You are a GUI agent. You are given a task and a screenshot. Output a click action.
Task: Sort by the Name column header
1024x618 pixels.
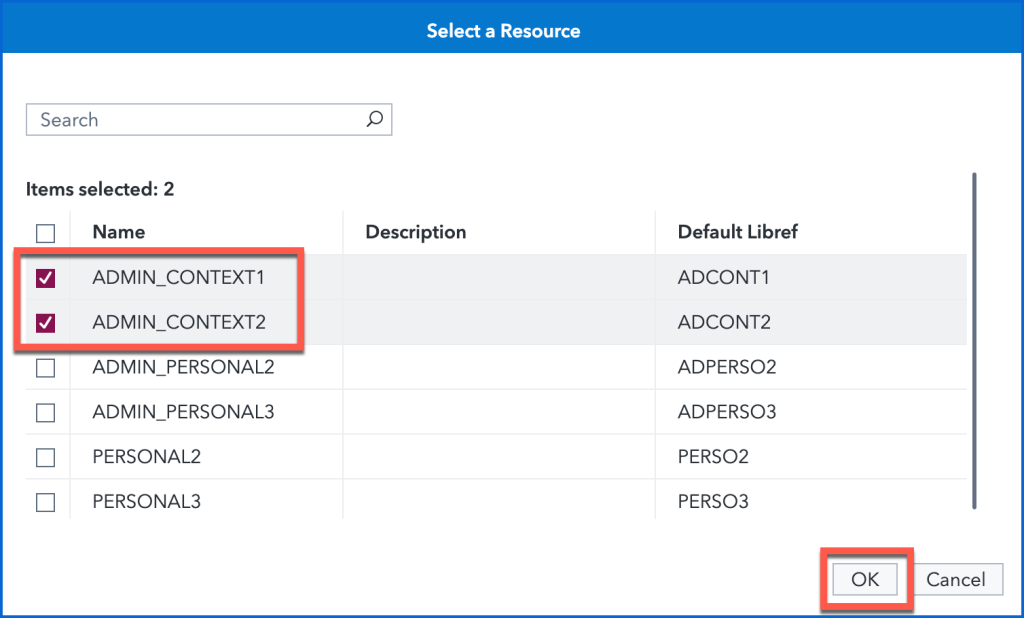[119, 232]
